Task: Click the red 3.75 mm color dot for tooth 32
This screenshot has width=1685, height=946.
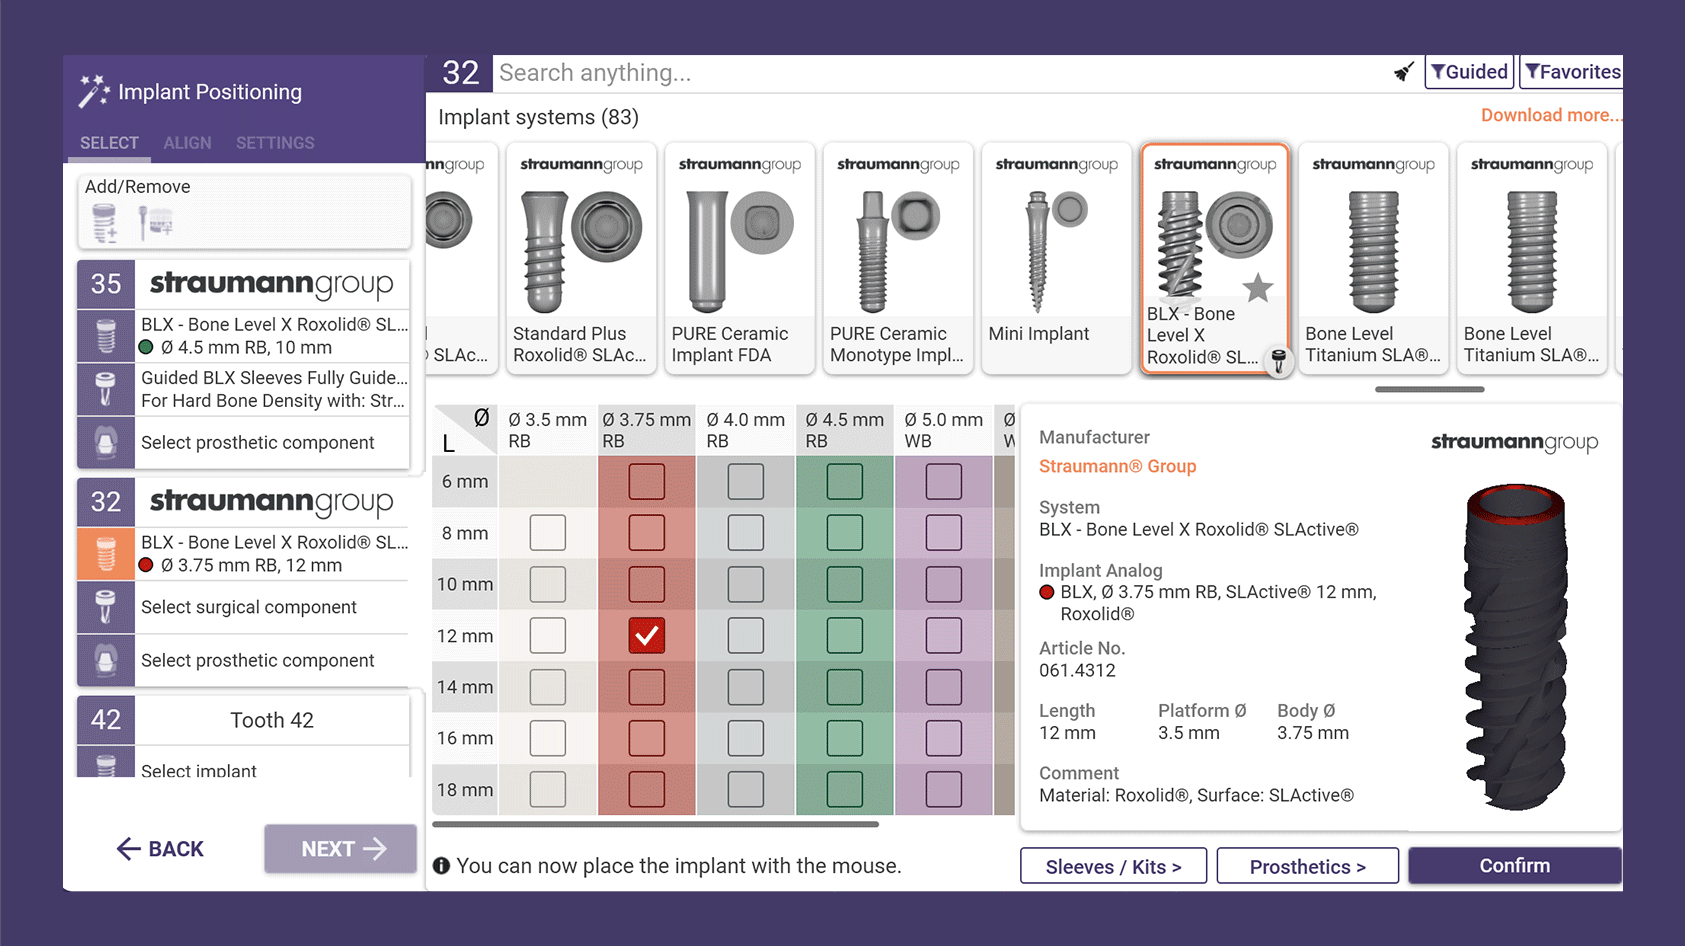Action: [146, 565]
